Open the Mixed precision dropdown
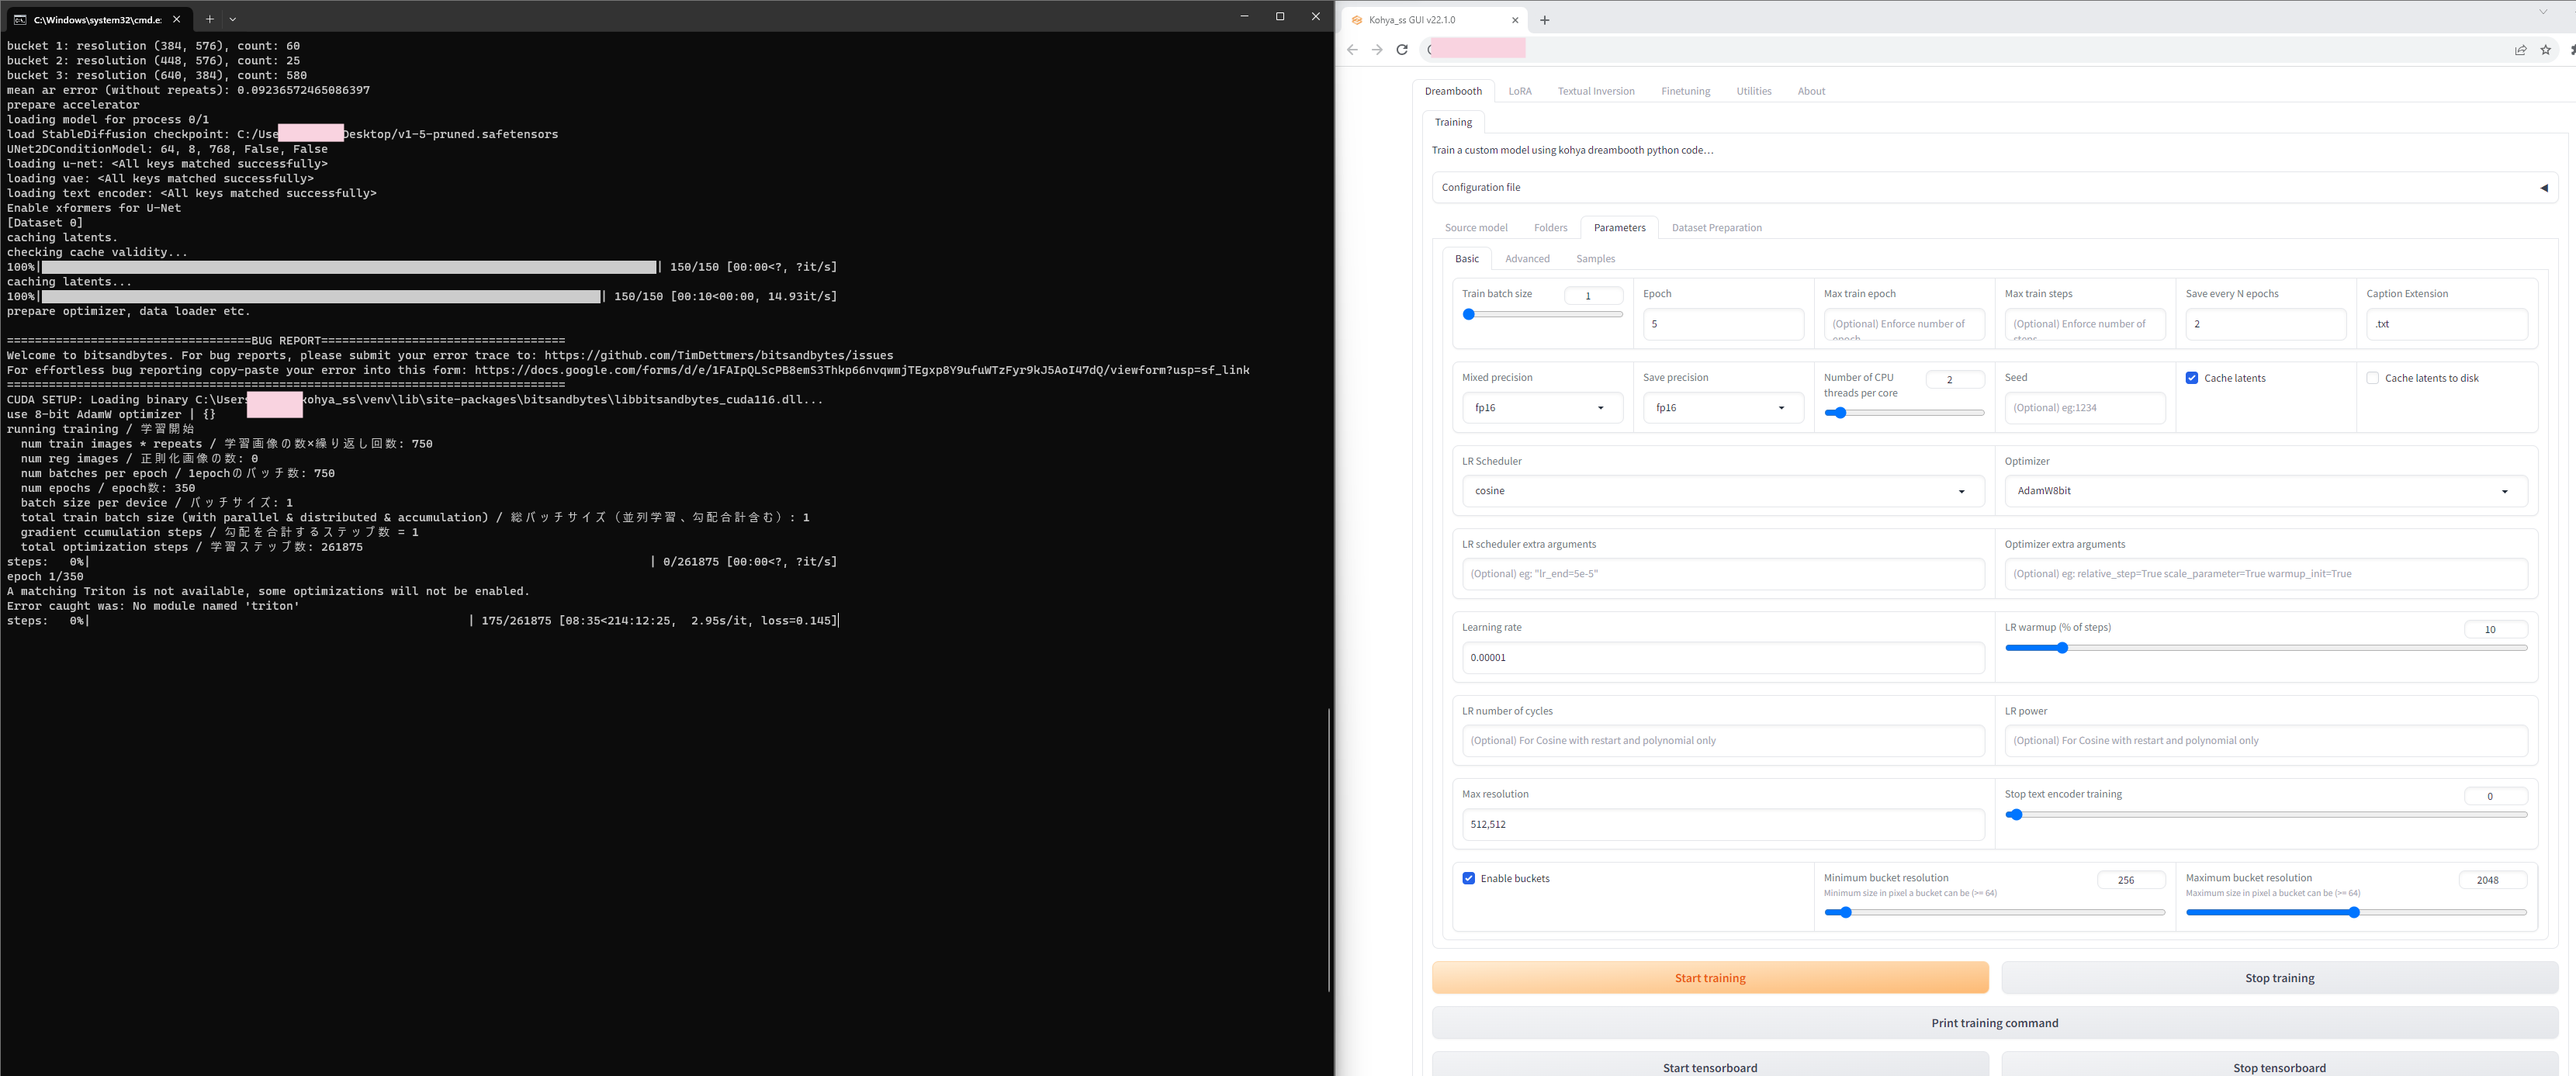 (1541, 408)
